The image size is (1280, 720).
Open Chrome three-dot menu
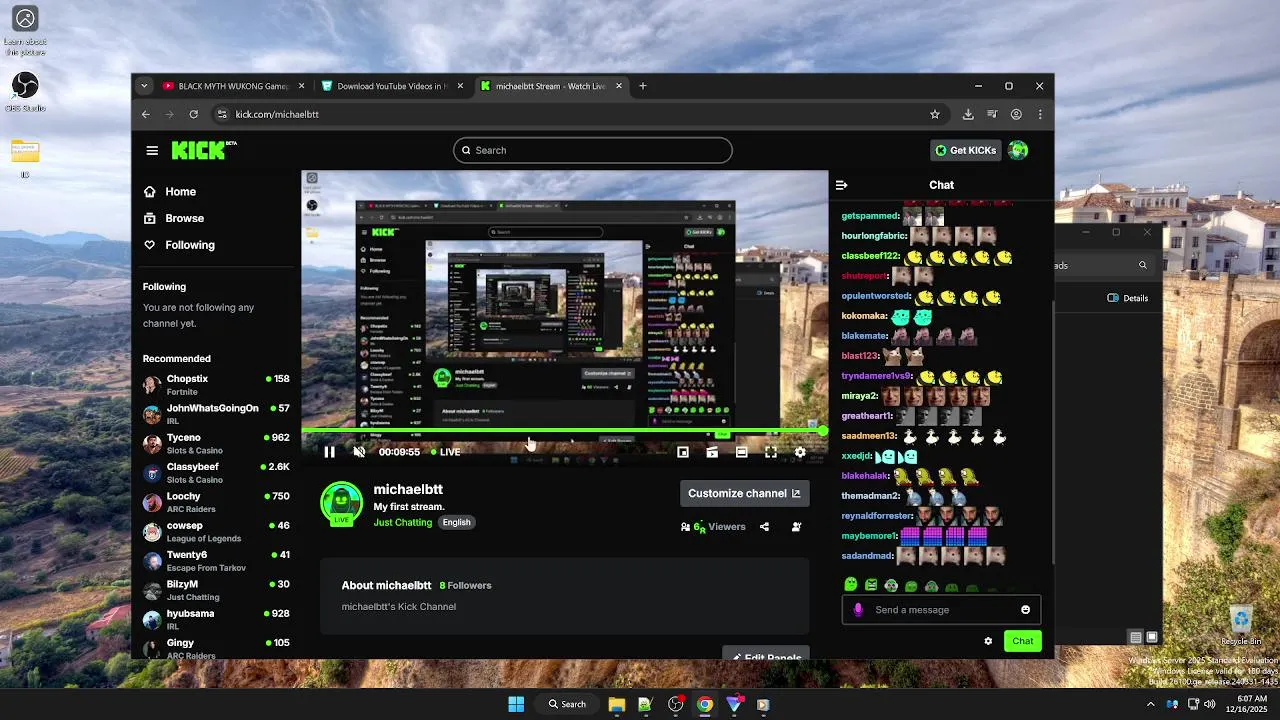point(1040,114)
